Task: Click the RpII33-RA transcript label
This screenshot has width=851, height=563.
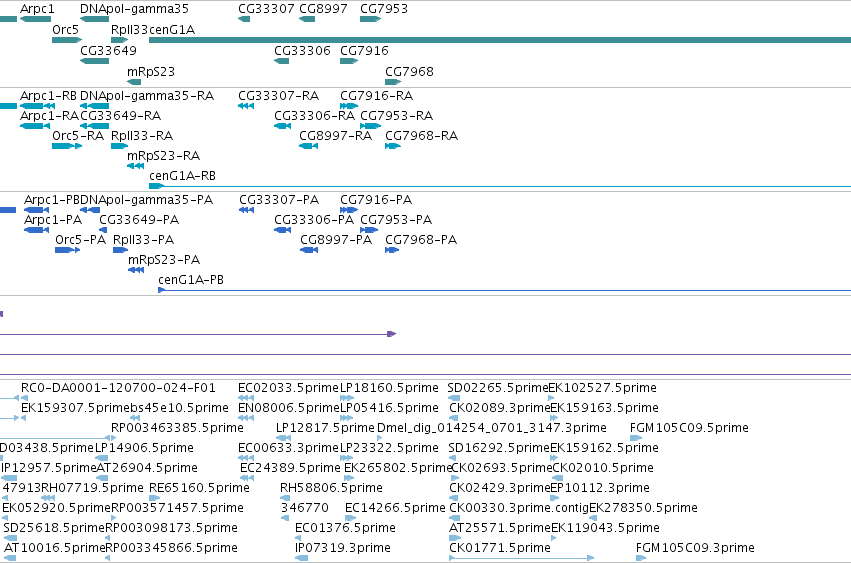Action: [x=142, y=136]
